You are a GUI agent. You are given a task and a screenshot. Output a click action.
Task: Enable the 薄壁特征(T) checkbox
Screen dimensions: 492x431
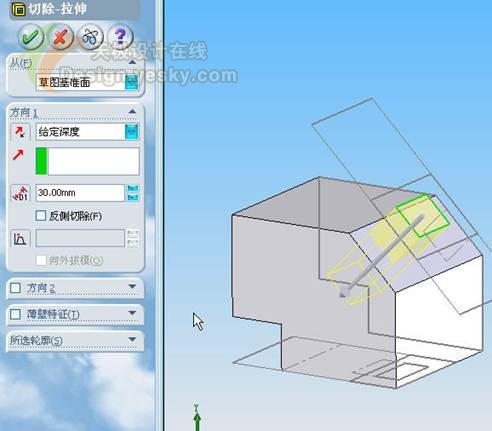[x=15, y=314]
